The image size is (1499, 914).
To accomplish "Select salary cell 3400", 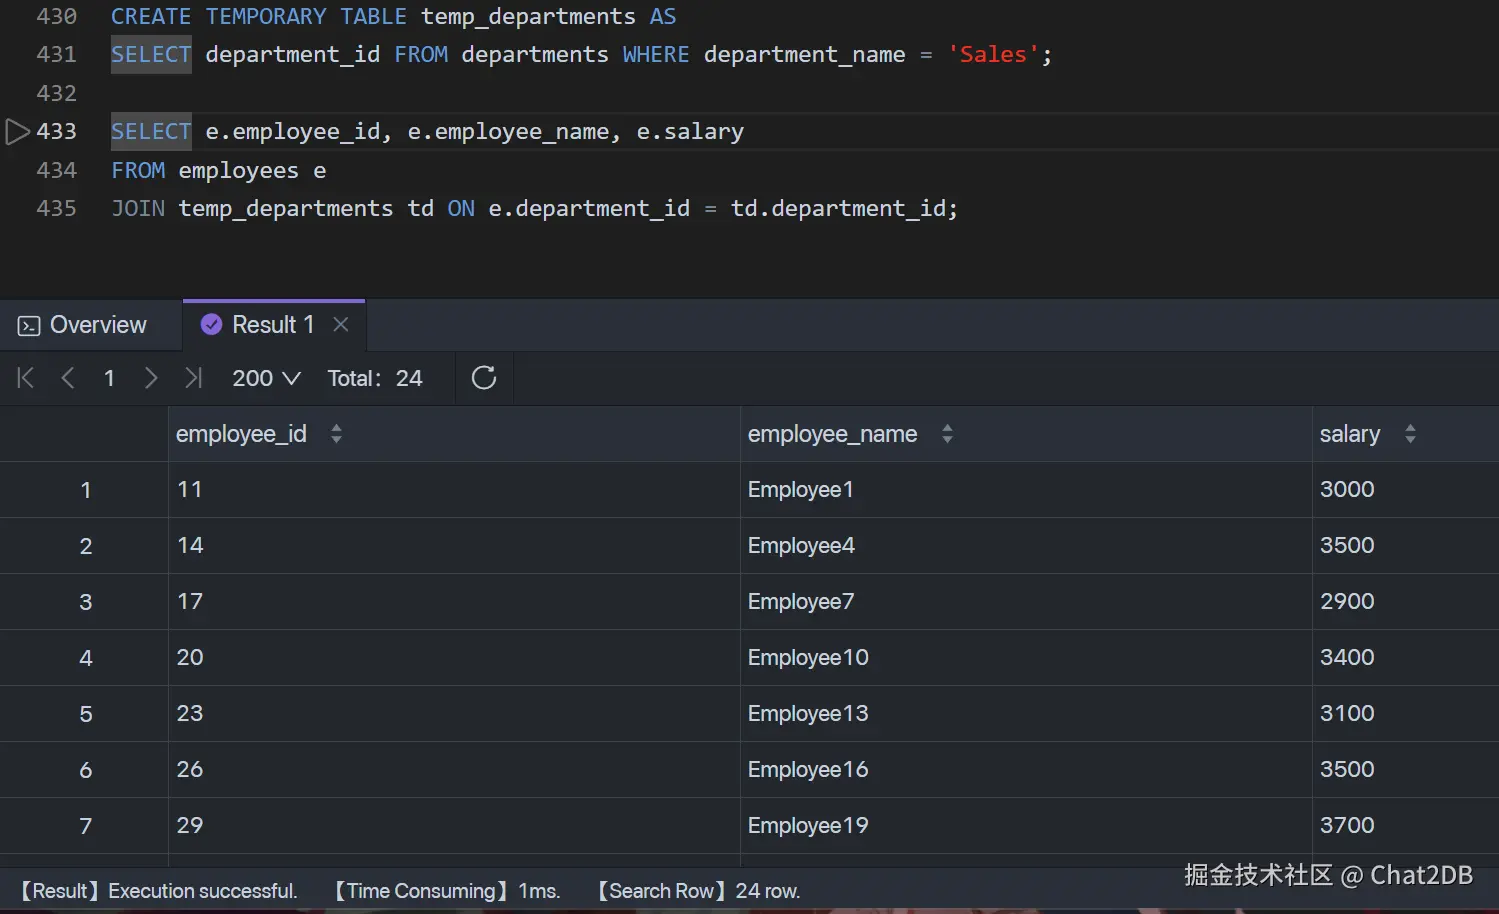I will coord(1406,657).
